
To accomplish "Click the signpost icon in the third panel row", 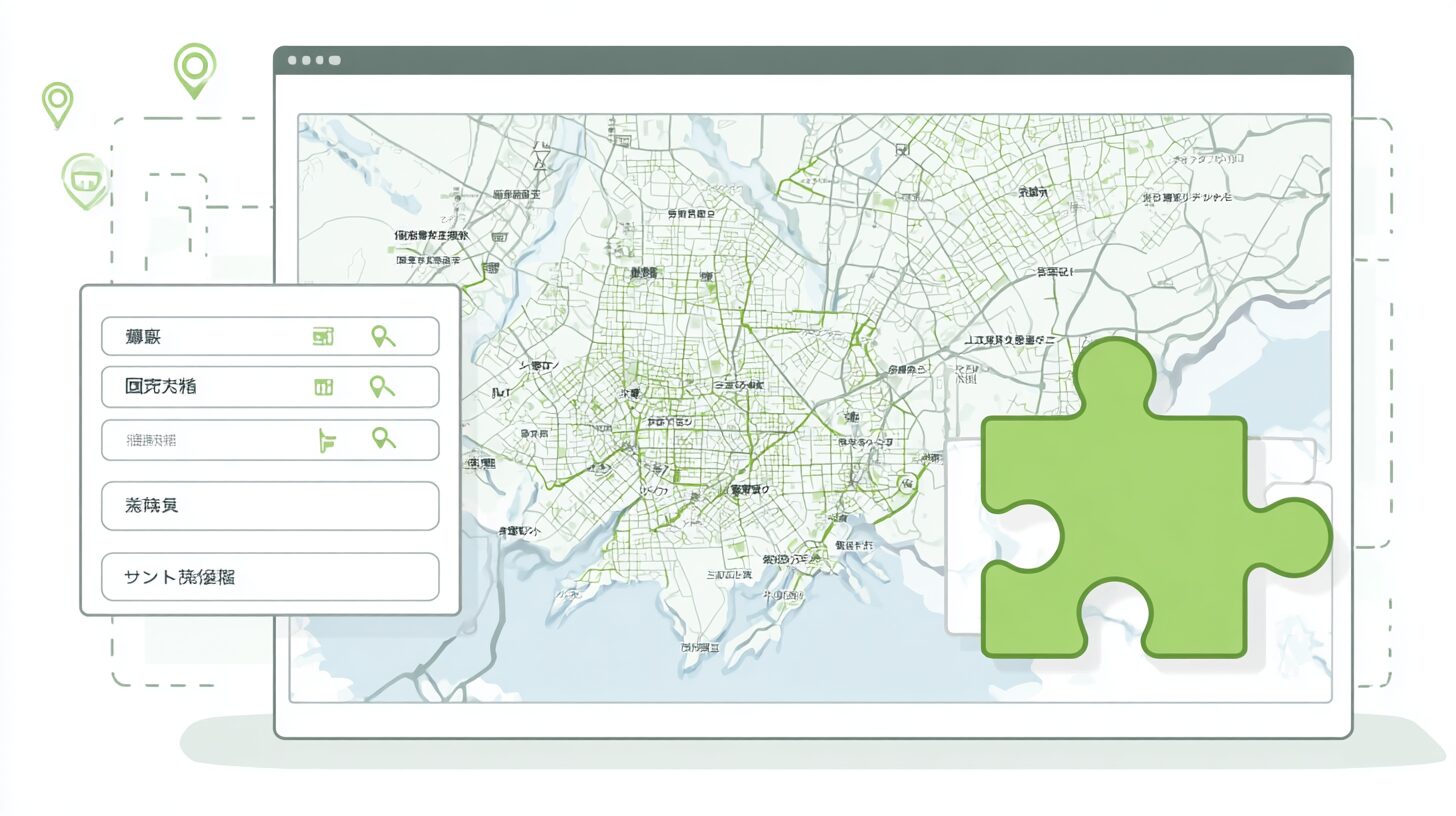I will pyautogui.click(x=326, y=440).
